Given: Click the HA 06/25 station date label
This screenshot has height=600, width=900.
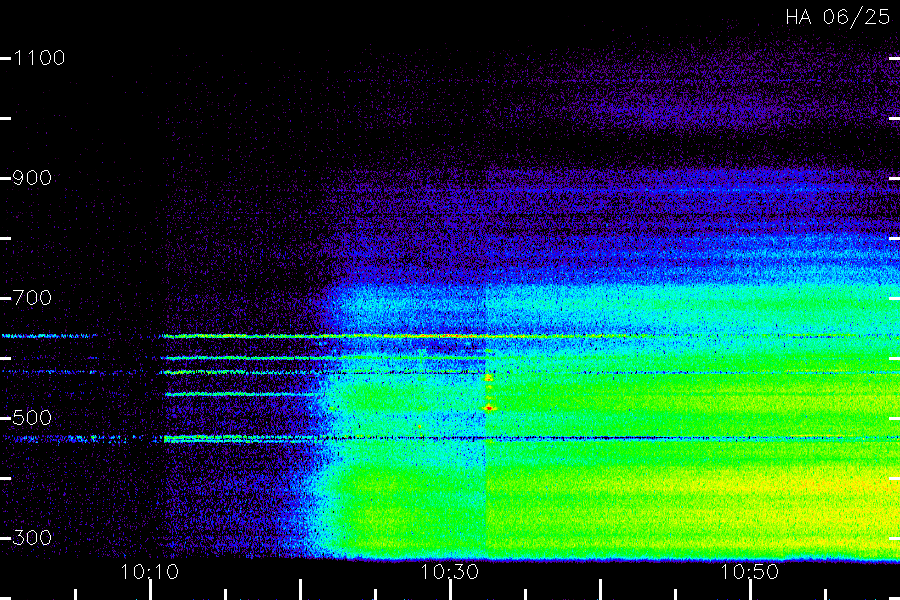Looking at the screenshot, I should click(838, 17).
